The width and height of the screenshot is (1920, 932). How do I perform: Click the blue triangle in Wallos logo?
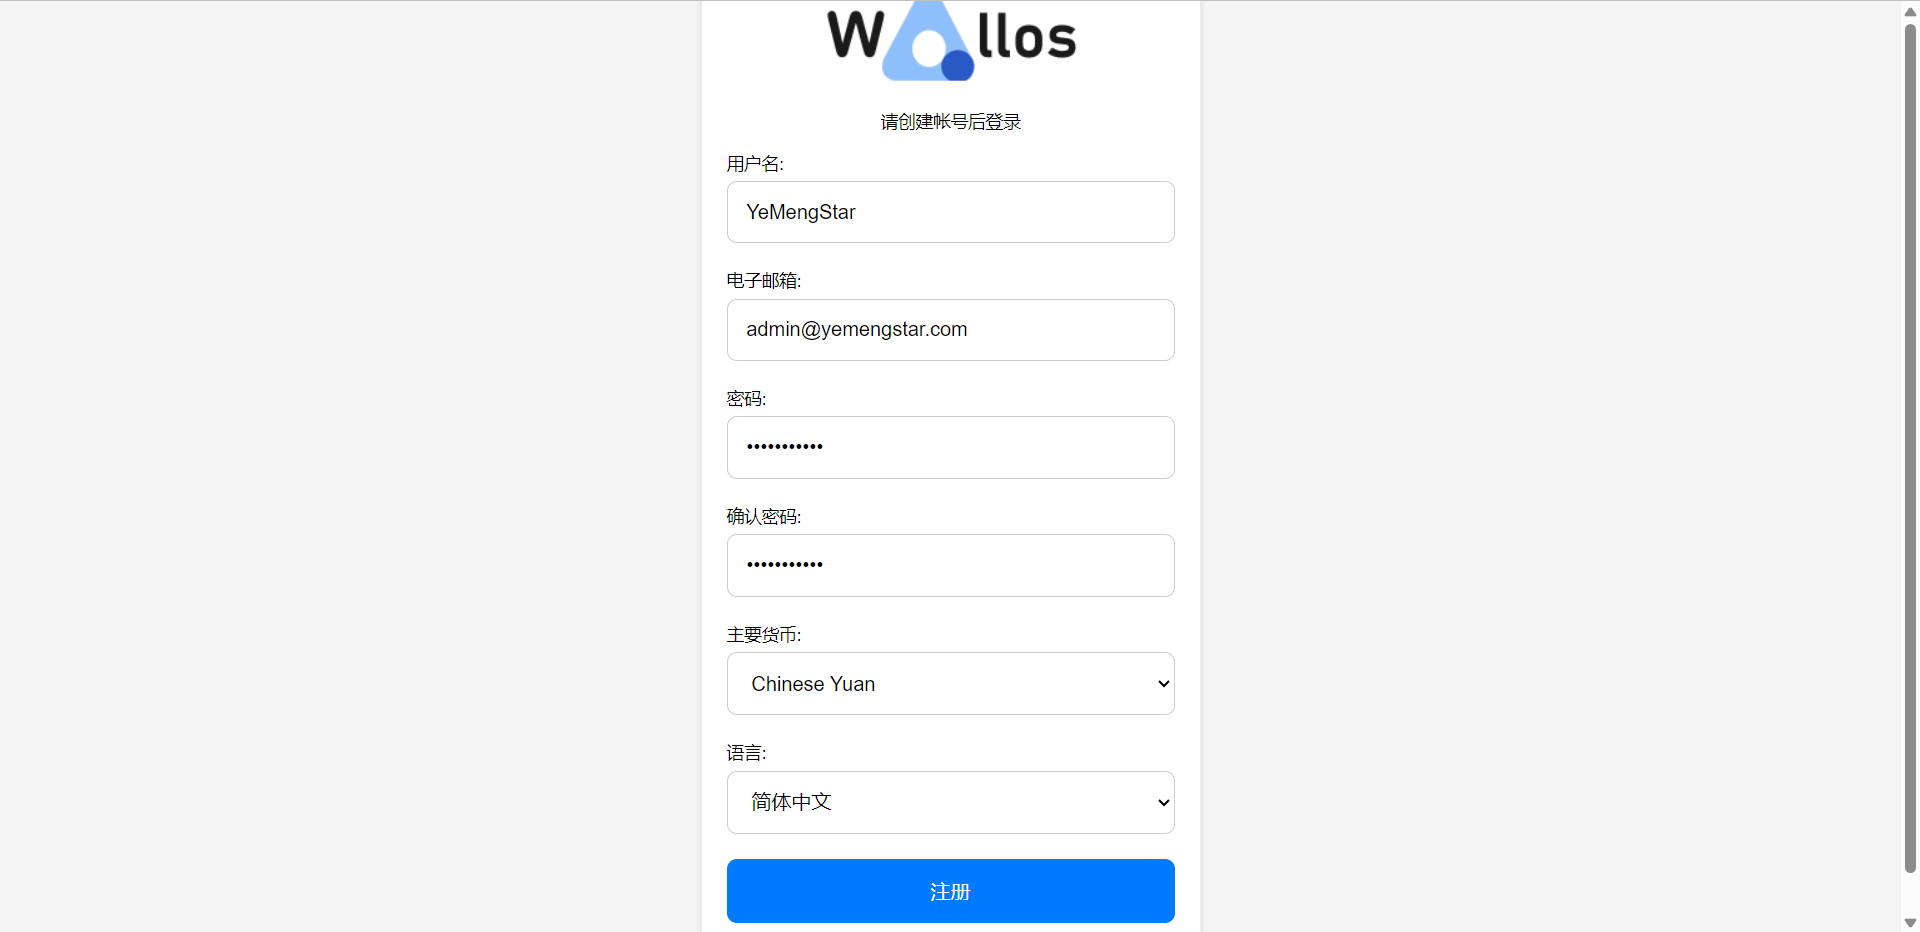point(927,42)
